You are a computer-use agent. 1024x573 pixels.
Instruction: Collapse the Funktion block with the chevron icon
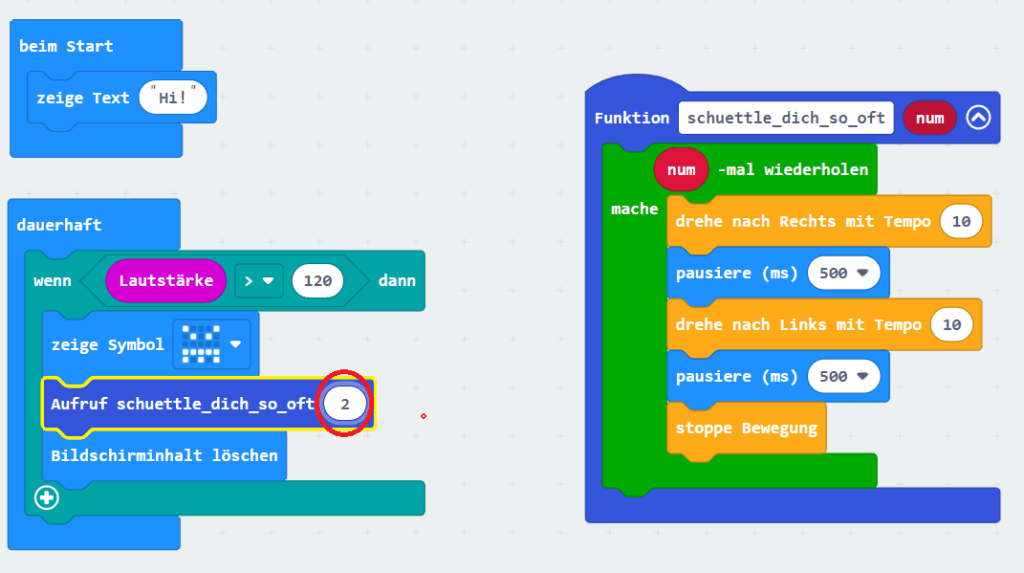(x=978, y=118)
